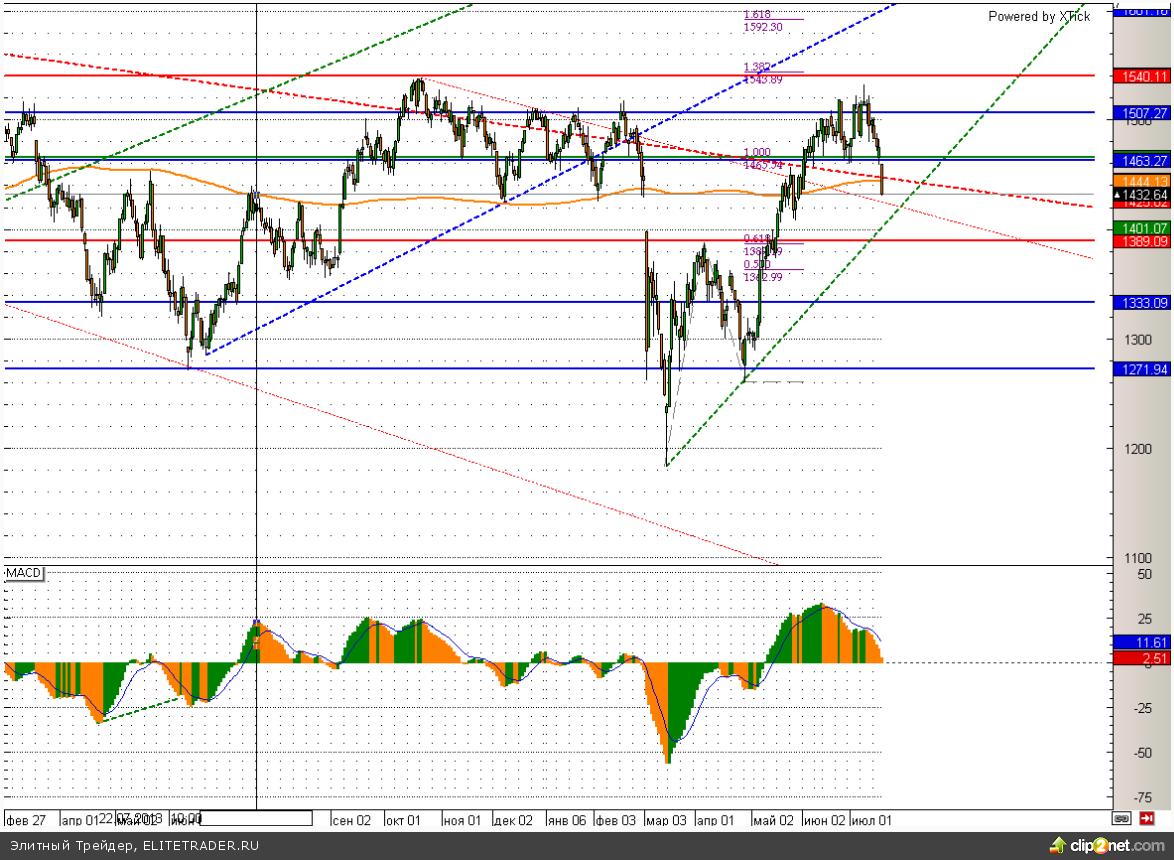Click the MACD scale value -50

pyautogui.click(x=1142, y=753)
